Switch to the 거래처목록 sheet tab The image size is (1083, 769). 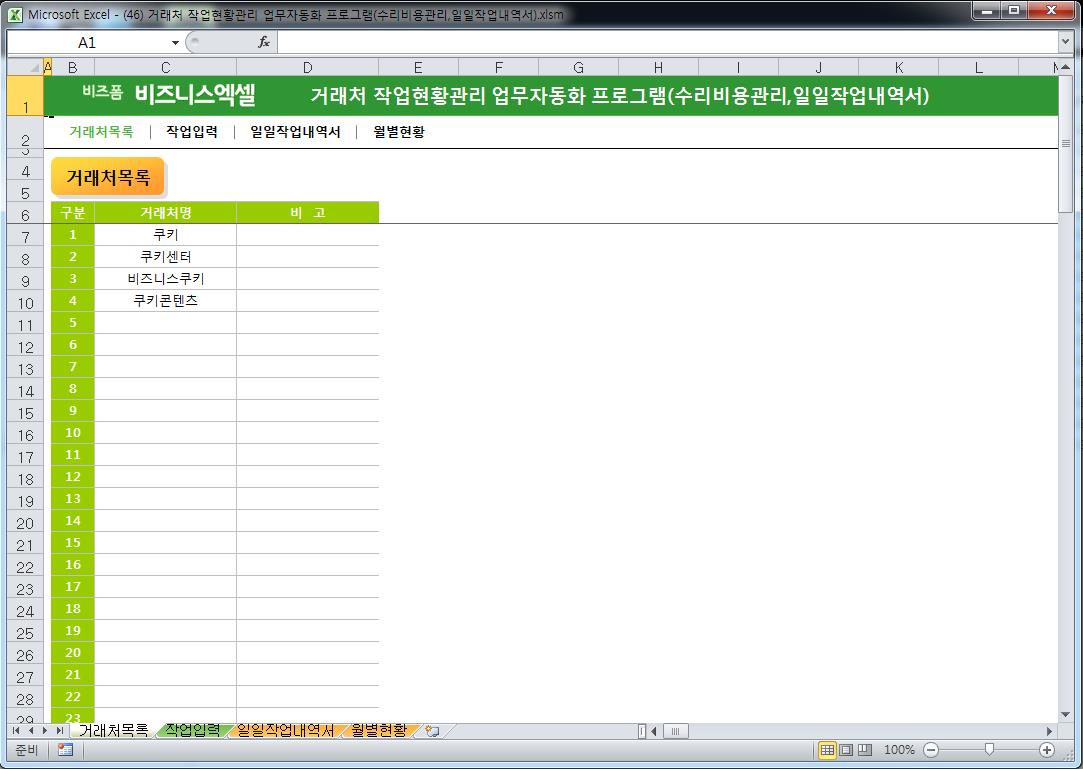point(113,730)
